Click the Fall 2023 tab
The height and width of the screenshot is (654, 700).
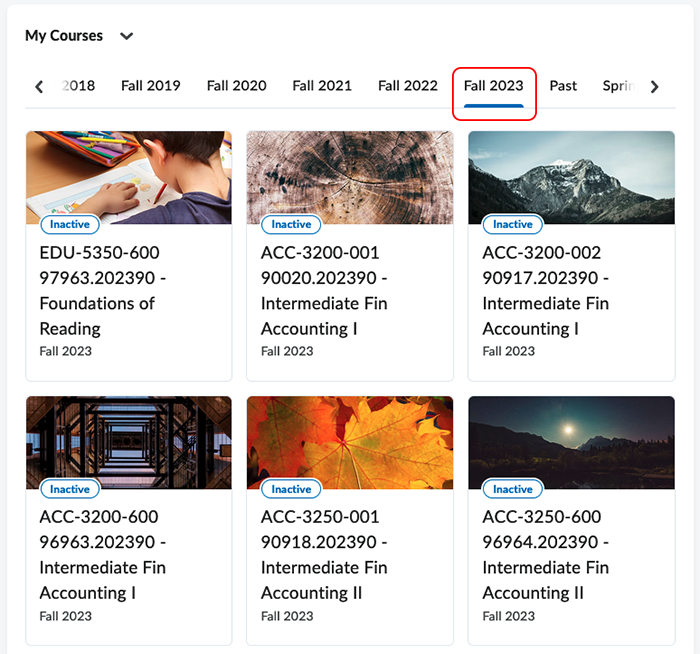click(493, 86)
